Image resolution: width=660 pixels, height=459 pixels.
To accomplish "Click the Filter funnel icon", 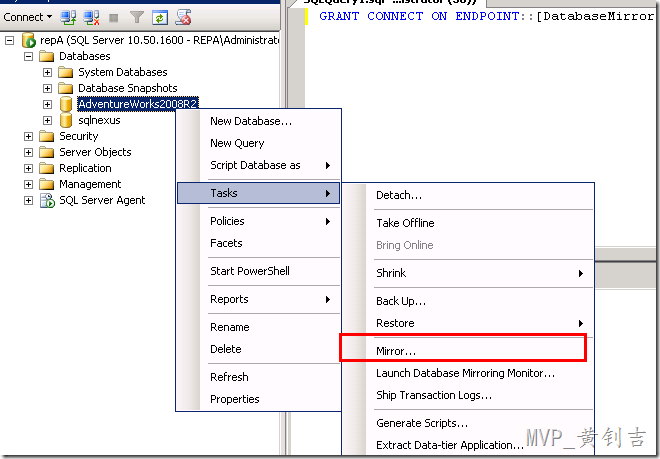I will [137, 17].
